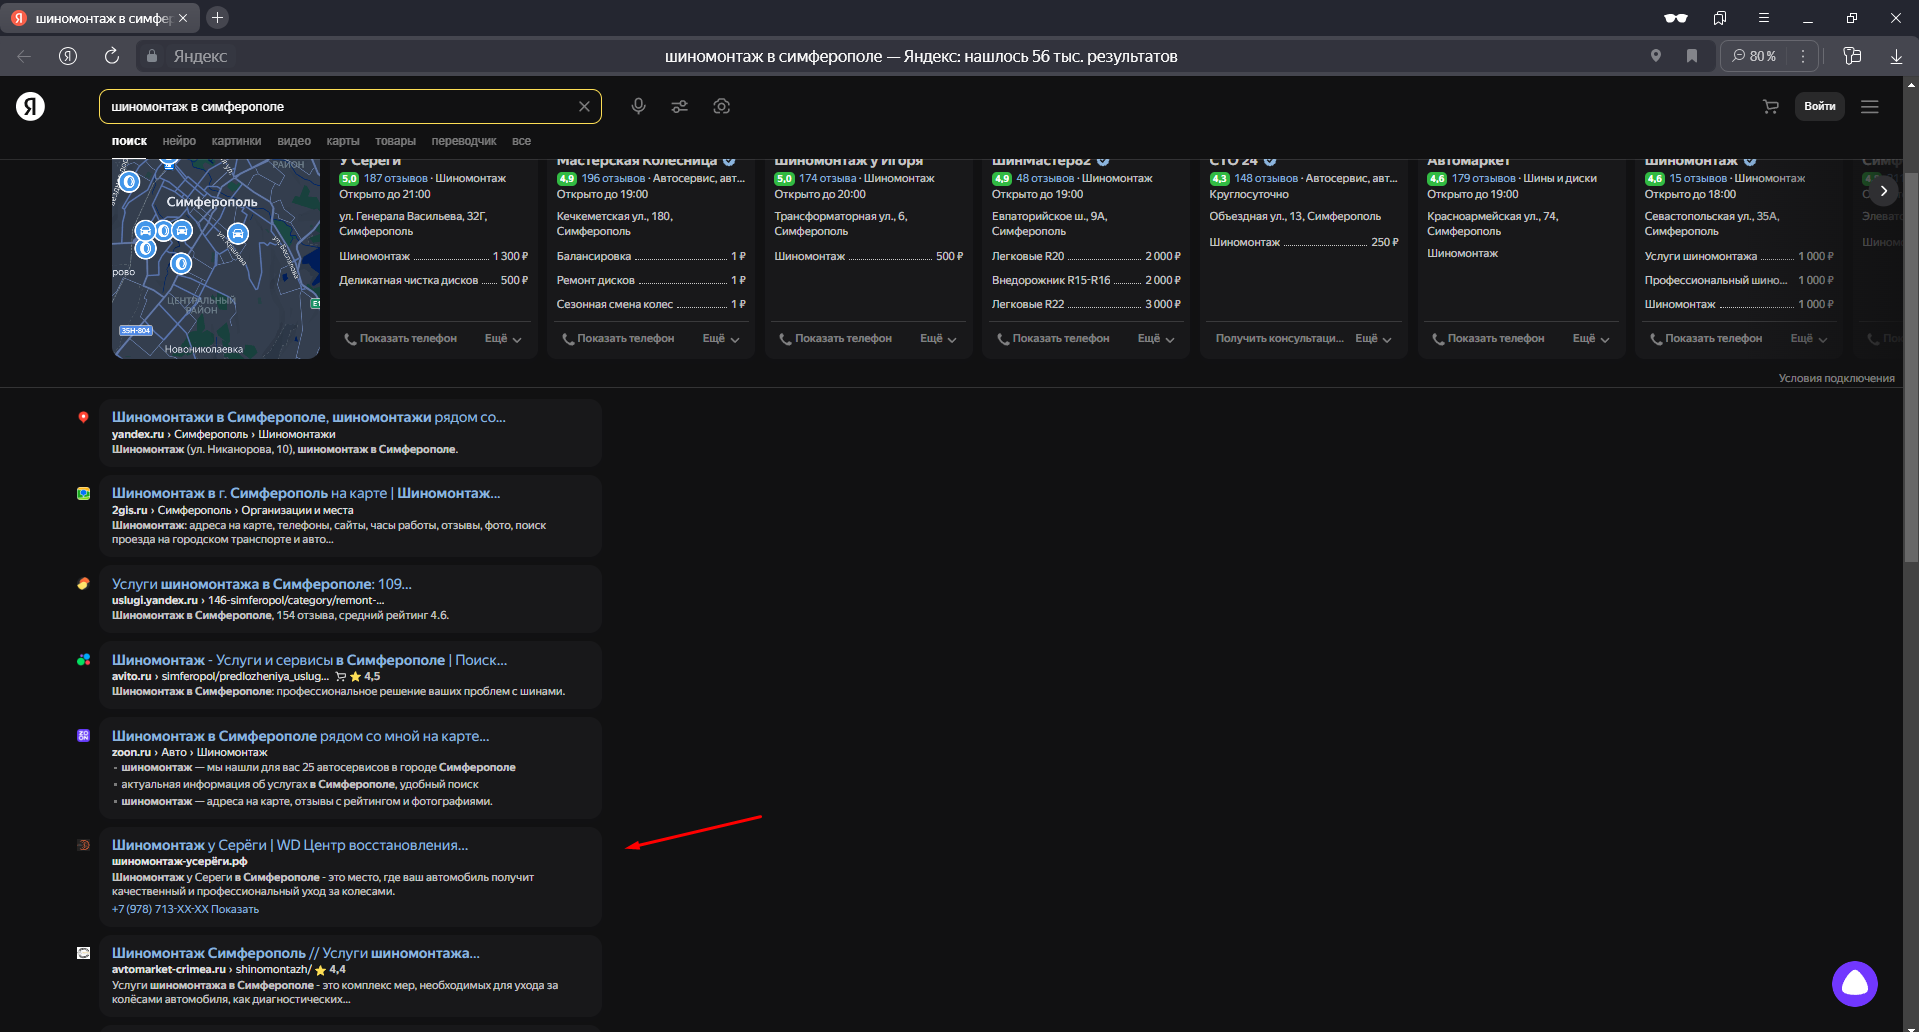Viewport: 1919px width, 1032px height.
Task: Select the карты search tab
Action: pyautogui.click(x=343, y=141)
